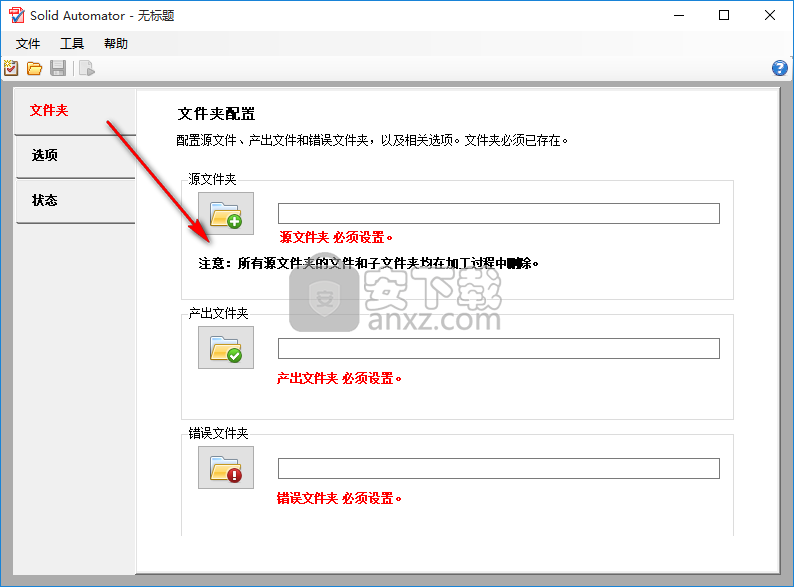794x587 pixels.
Task: Switch to the 选项 tab
Action: click(x=75, y=156)
